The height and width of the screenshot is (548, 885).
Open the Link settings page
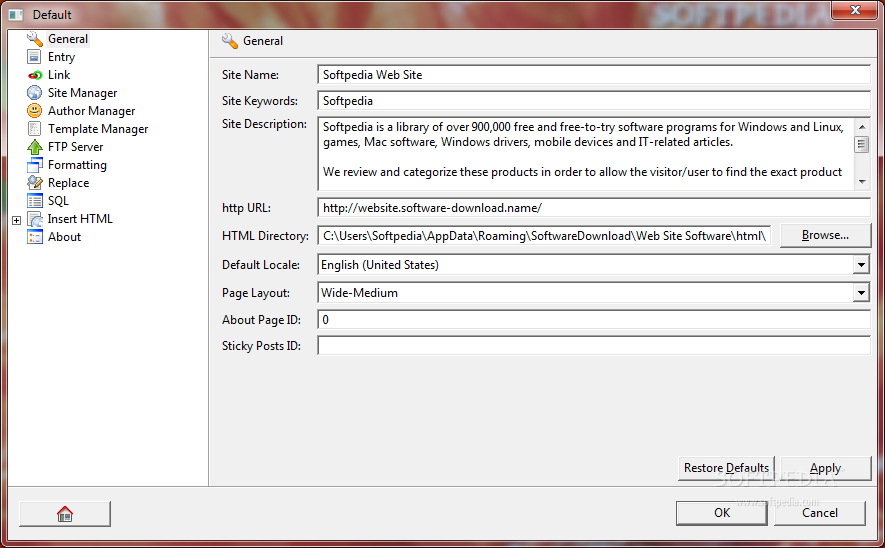59,75
